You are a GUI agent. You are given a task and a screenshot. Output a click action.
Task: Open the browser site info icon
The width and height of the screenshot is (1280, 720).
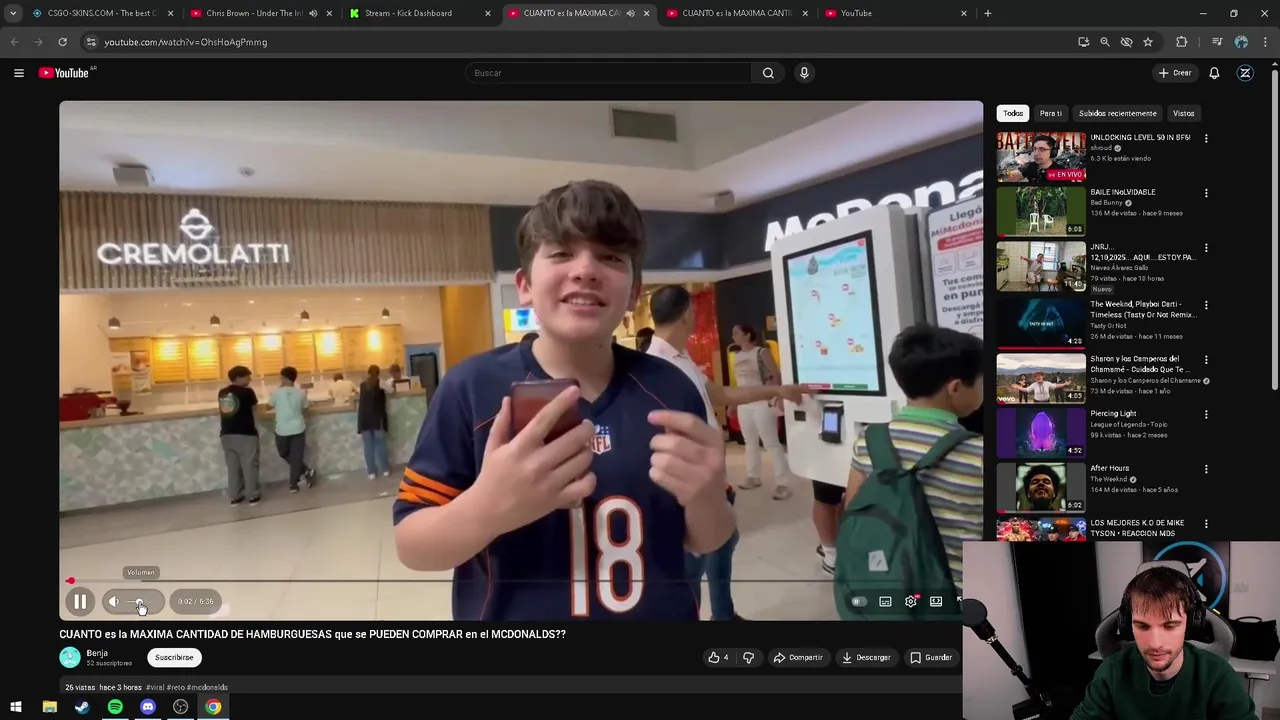(91, 42)
